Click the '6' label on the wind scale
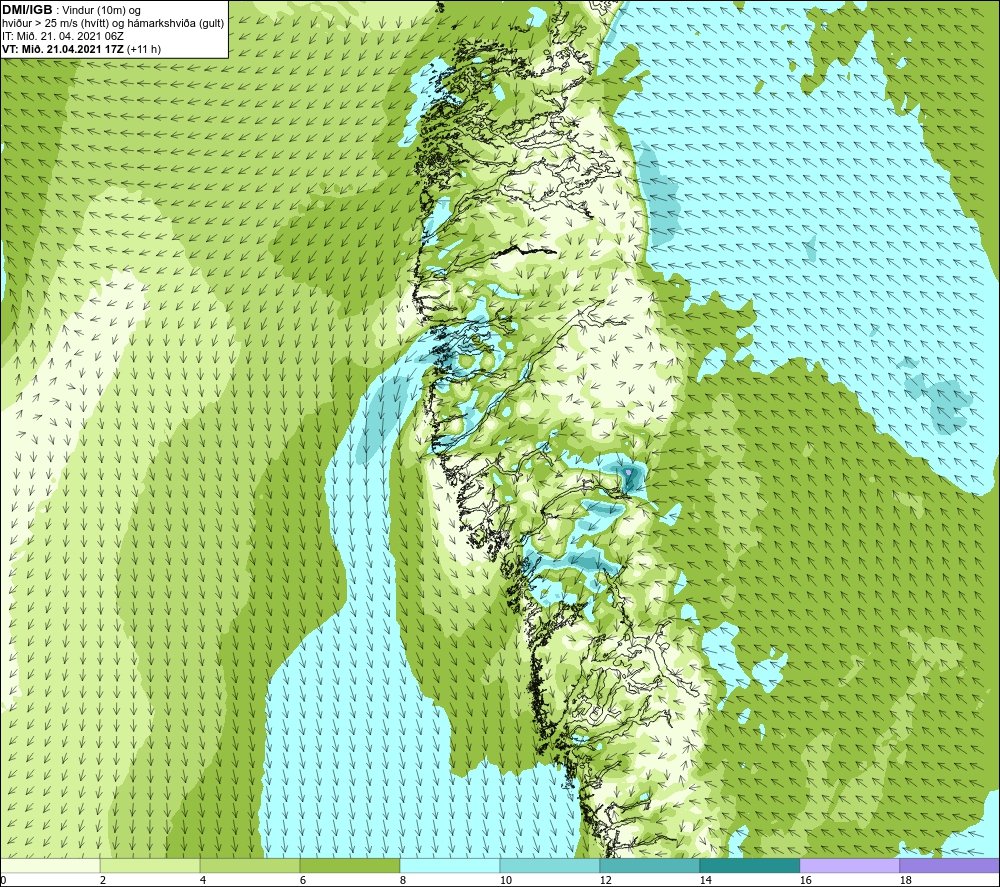 pyautogui.click(x=303, y=880)
